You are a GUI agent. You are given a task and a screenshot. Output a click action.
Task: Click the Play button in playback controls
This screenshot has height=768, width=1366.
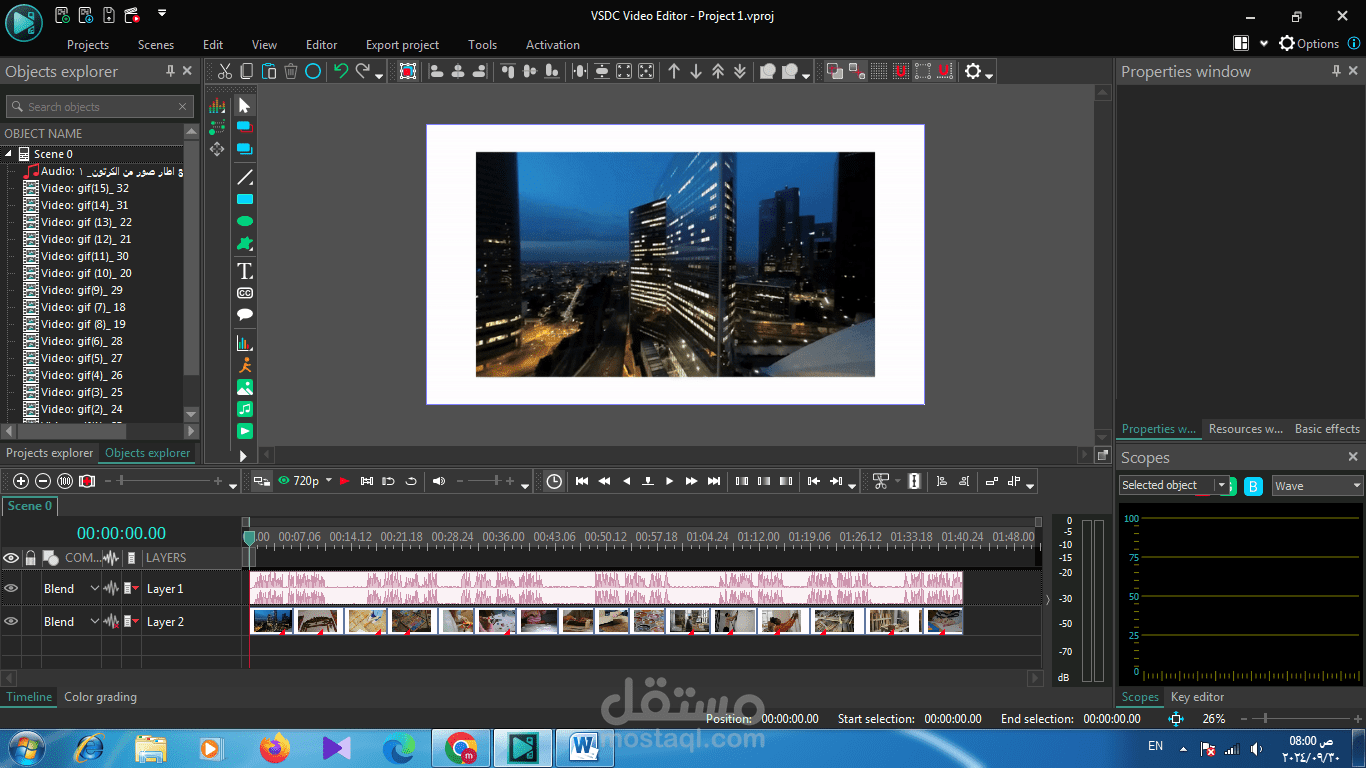point(670,481)
